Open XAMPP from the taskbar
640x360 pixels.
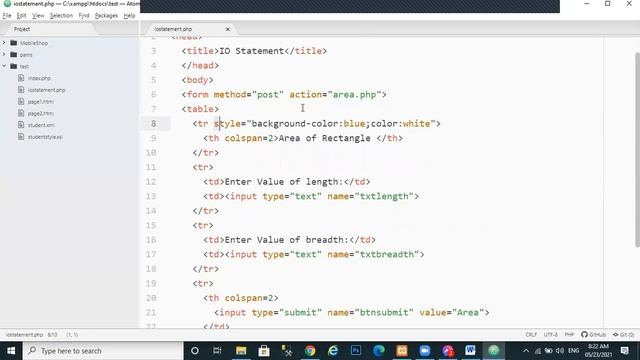[402, 351]
